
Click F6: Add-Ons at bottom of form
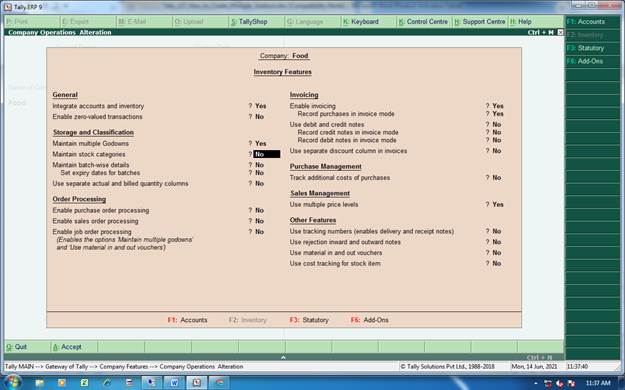tap(369, 320)
